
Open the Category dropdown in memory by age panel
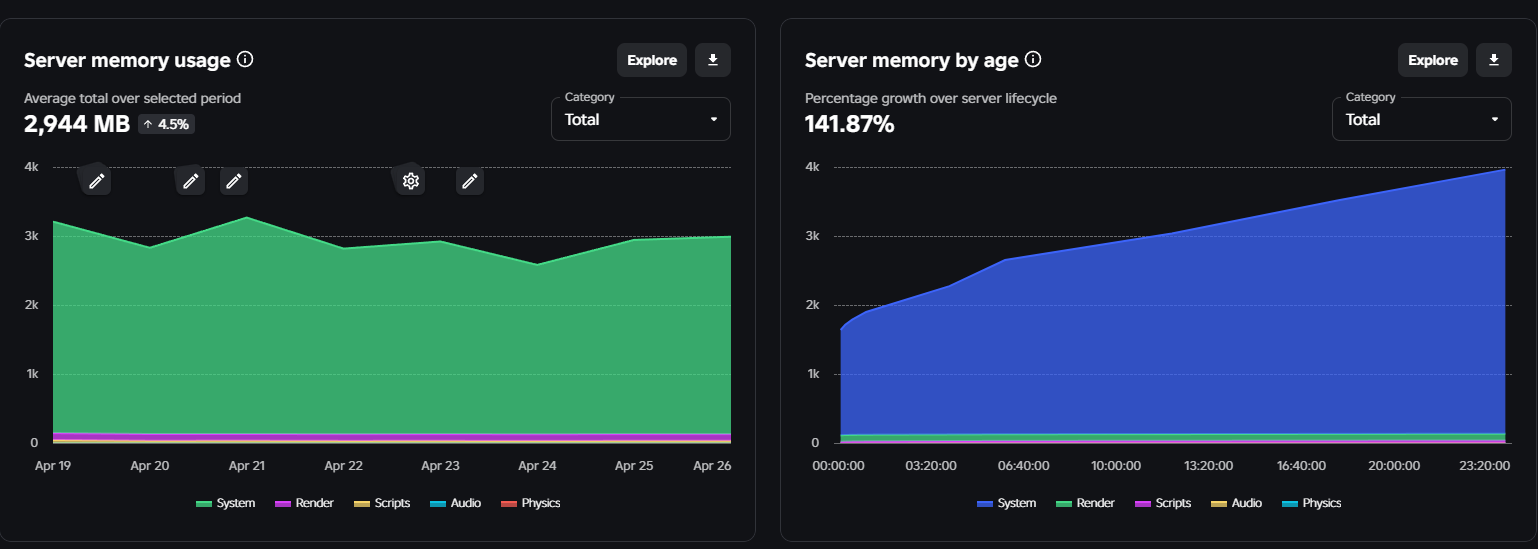(1420, 120)
